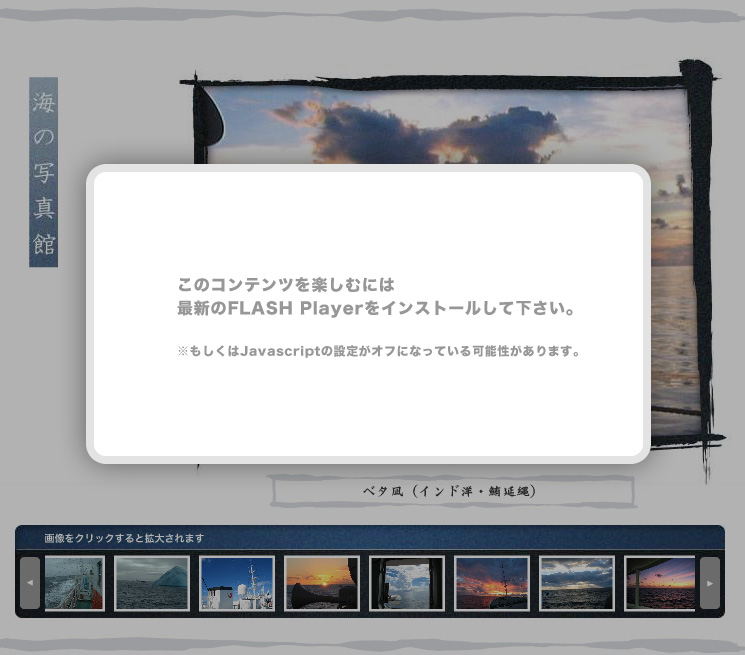Open the clouds seen through window thumbnail

(x=407, y=583)
